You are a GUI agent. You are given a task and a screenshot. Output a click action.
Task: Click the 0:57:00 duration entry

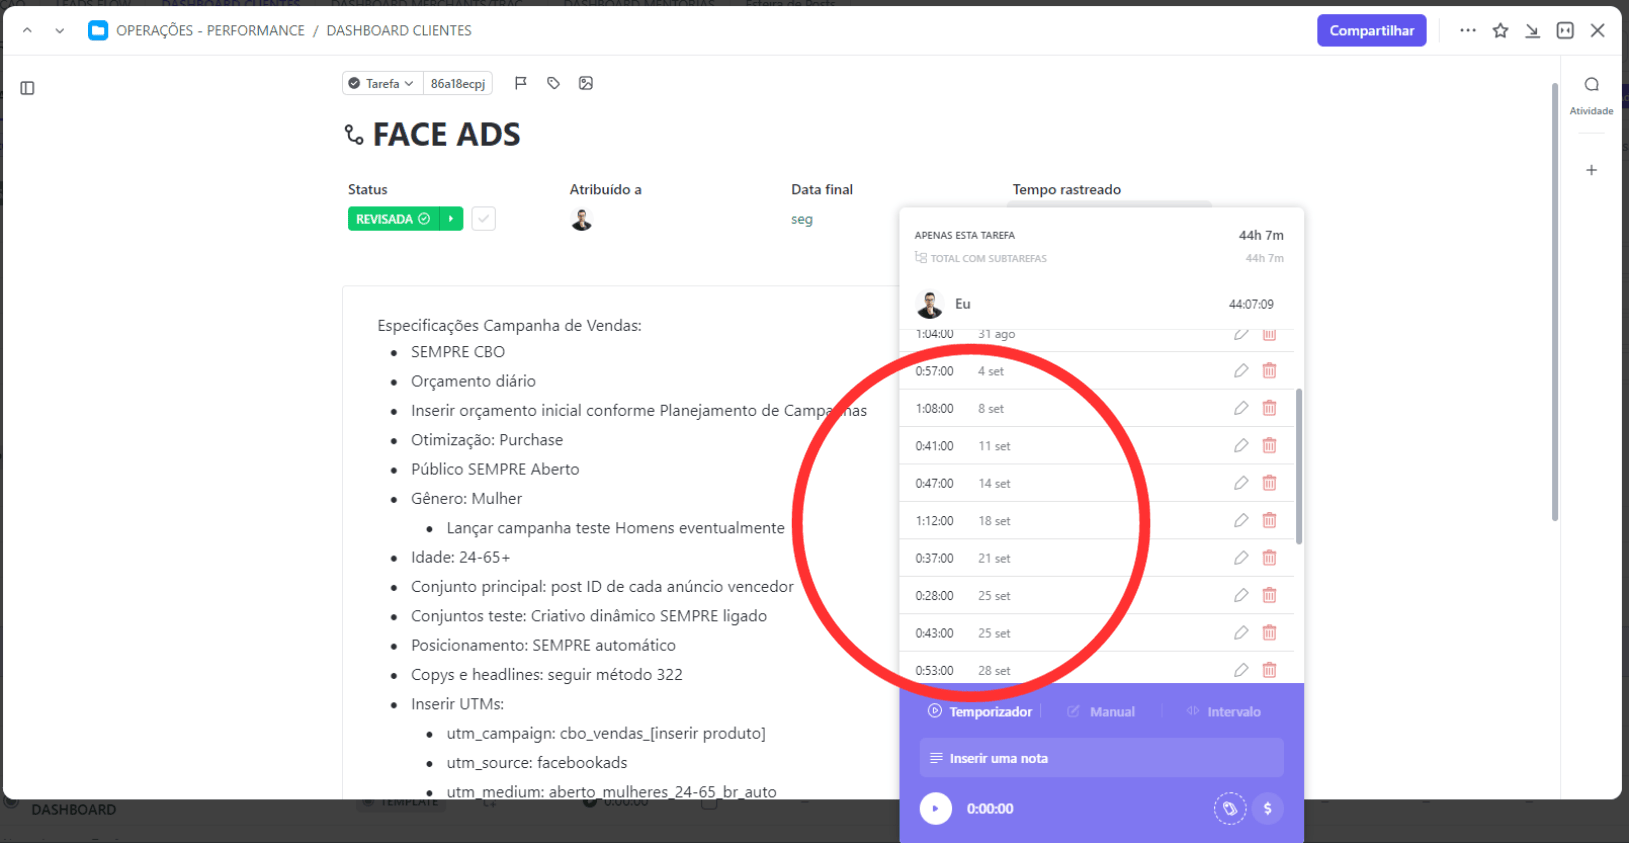click(934, 371)
